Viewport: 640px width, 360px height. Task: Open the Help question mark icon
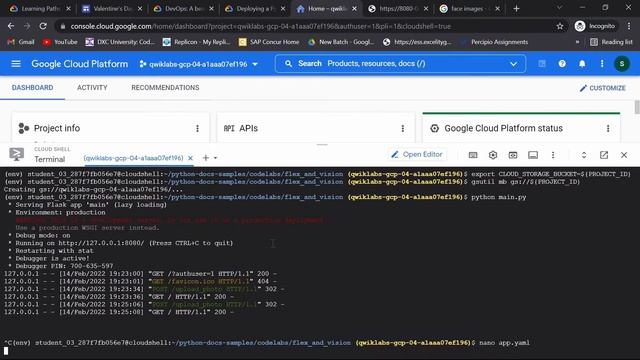(562, 64)
